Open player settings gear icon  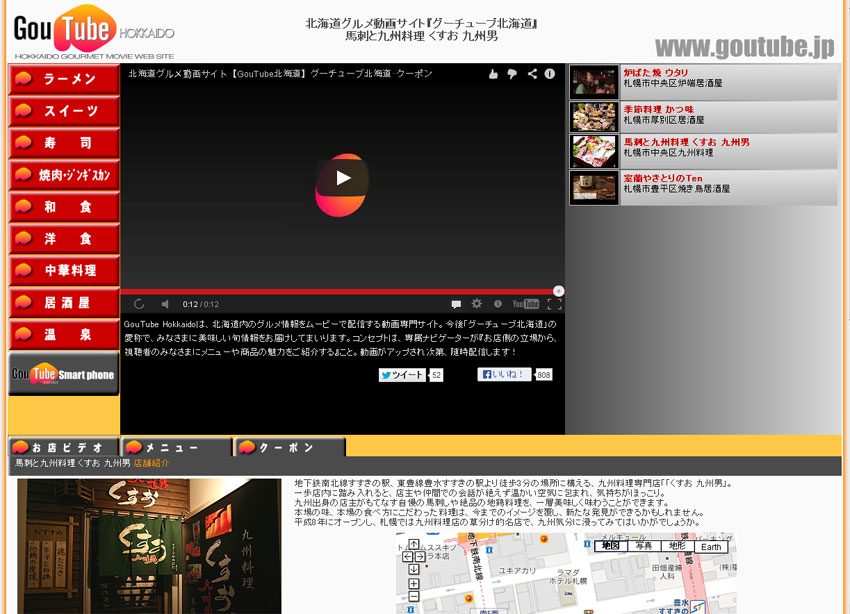[x=476, y=303]
